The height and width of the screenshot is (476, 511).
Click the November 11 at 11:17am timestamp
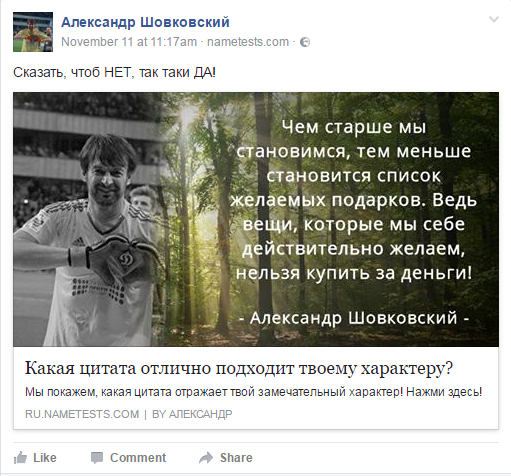point(129,42)
